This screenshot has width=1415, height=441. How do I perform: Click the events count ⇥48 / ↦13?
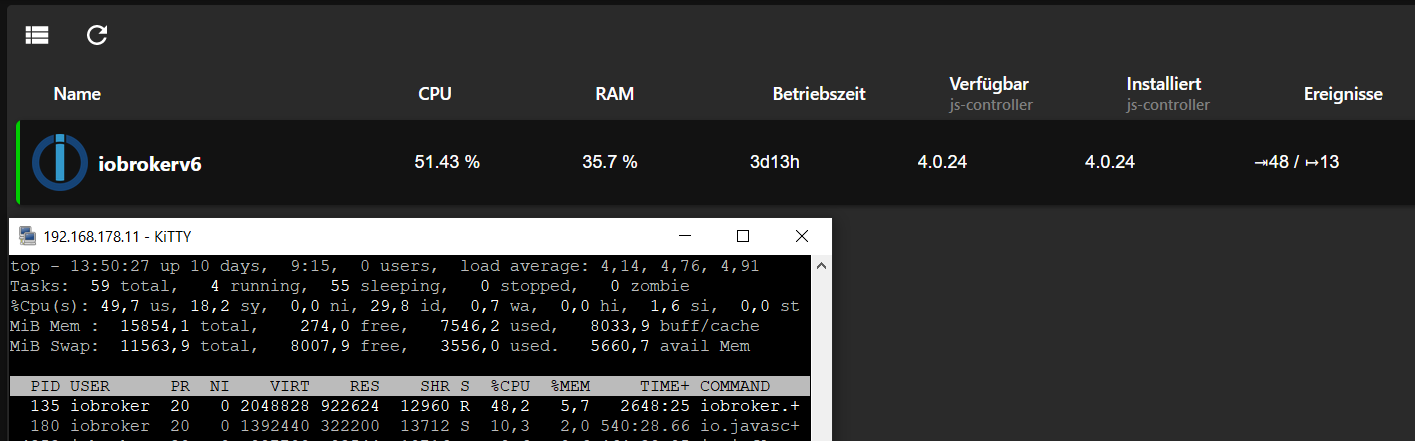pos(1297,162)
